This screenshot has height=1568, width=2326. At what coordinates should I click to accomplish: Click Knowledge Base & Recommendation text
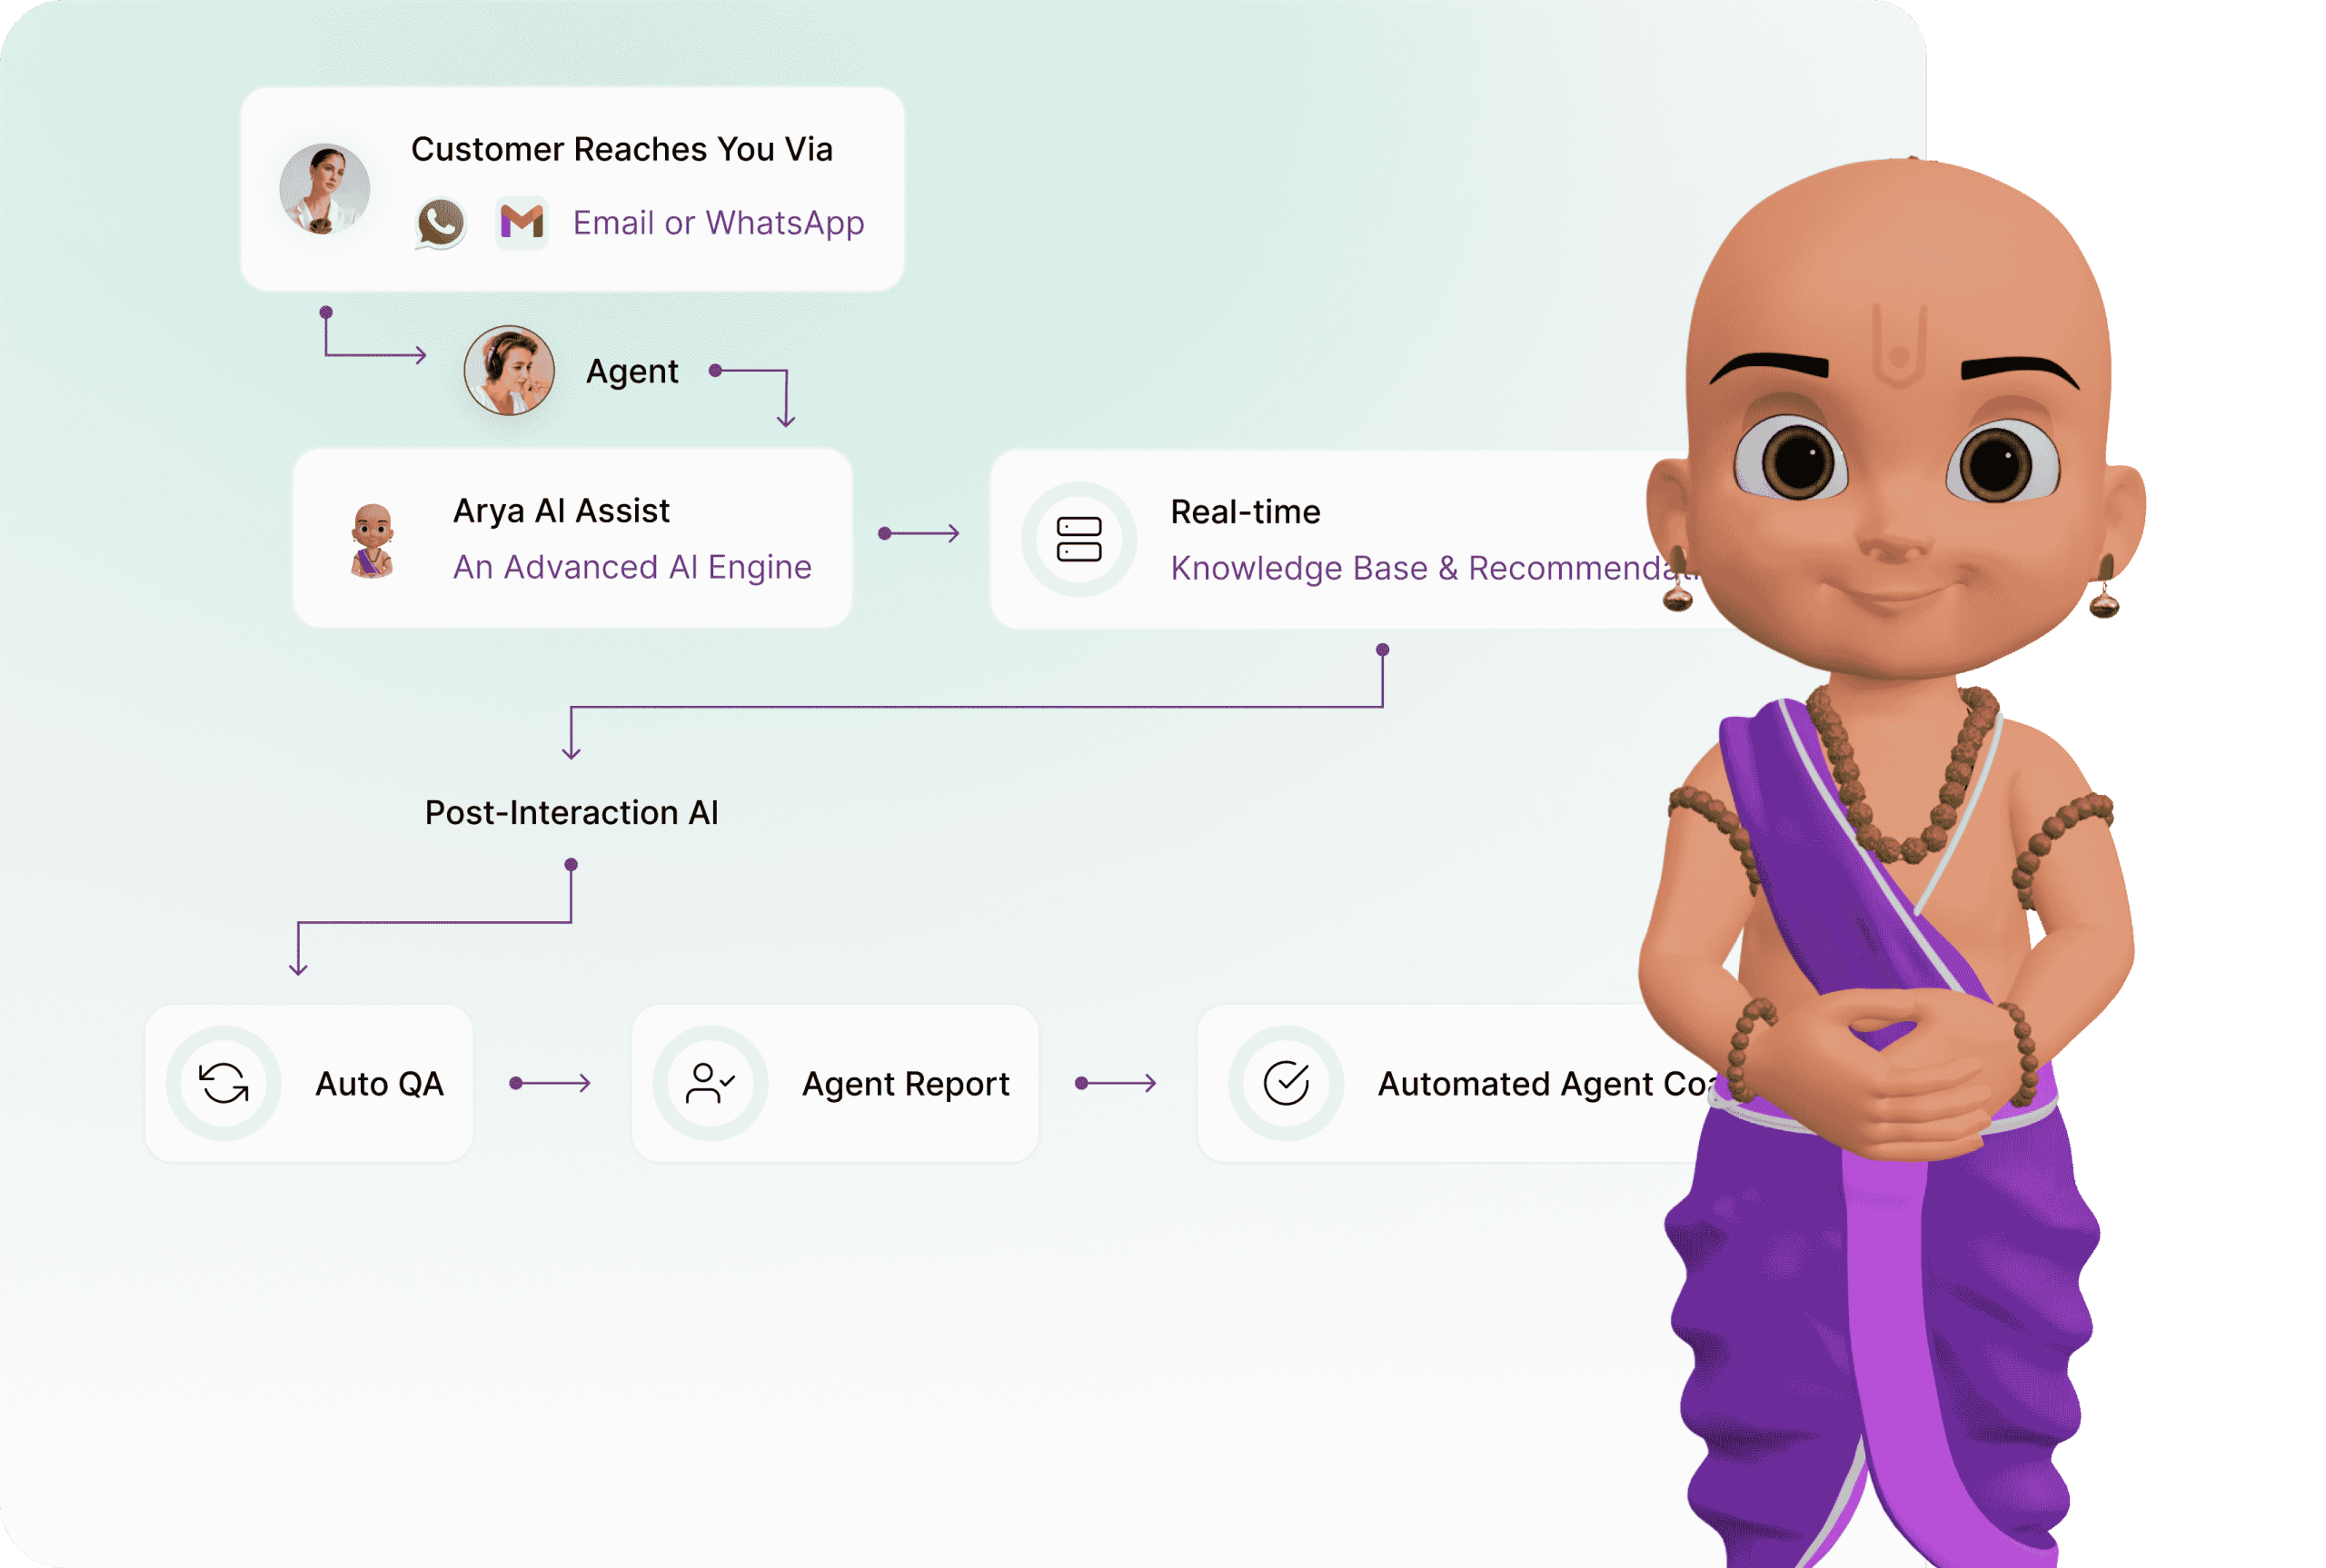(x=1432, y=568)
